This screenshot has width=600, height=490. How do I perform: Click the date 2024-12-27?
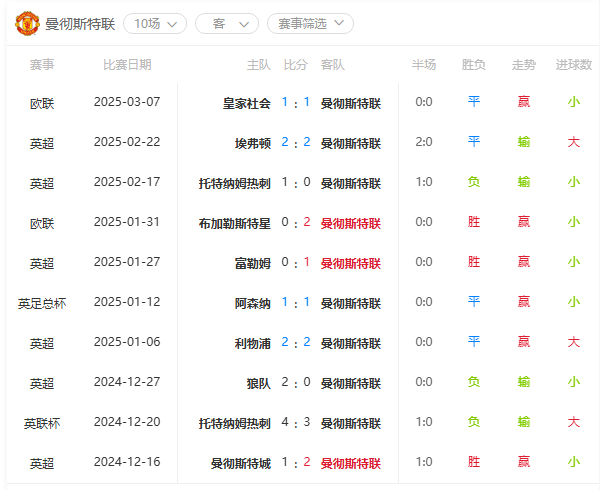[x=127, y=382]
